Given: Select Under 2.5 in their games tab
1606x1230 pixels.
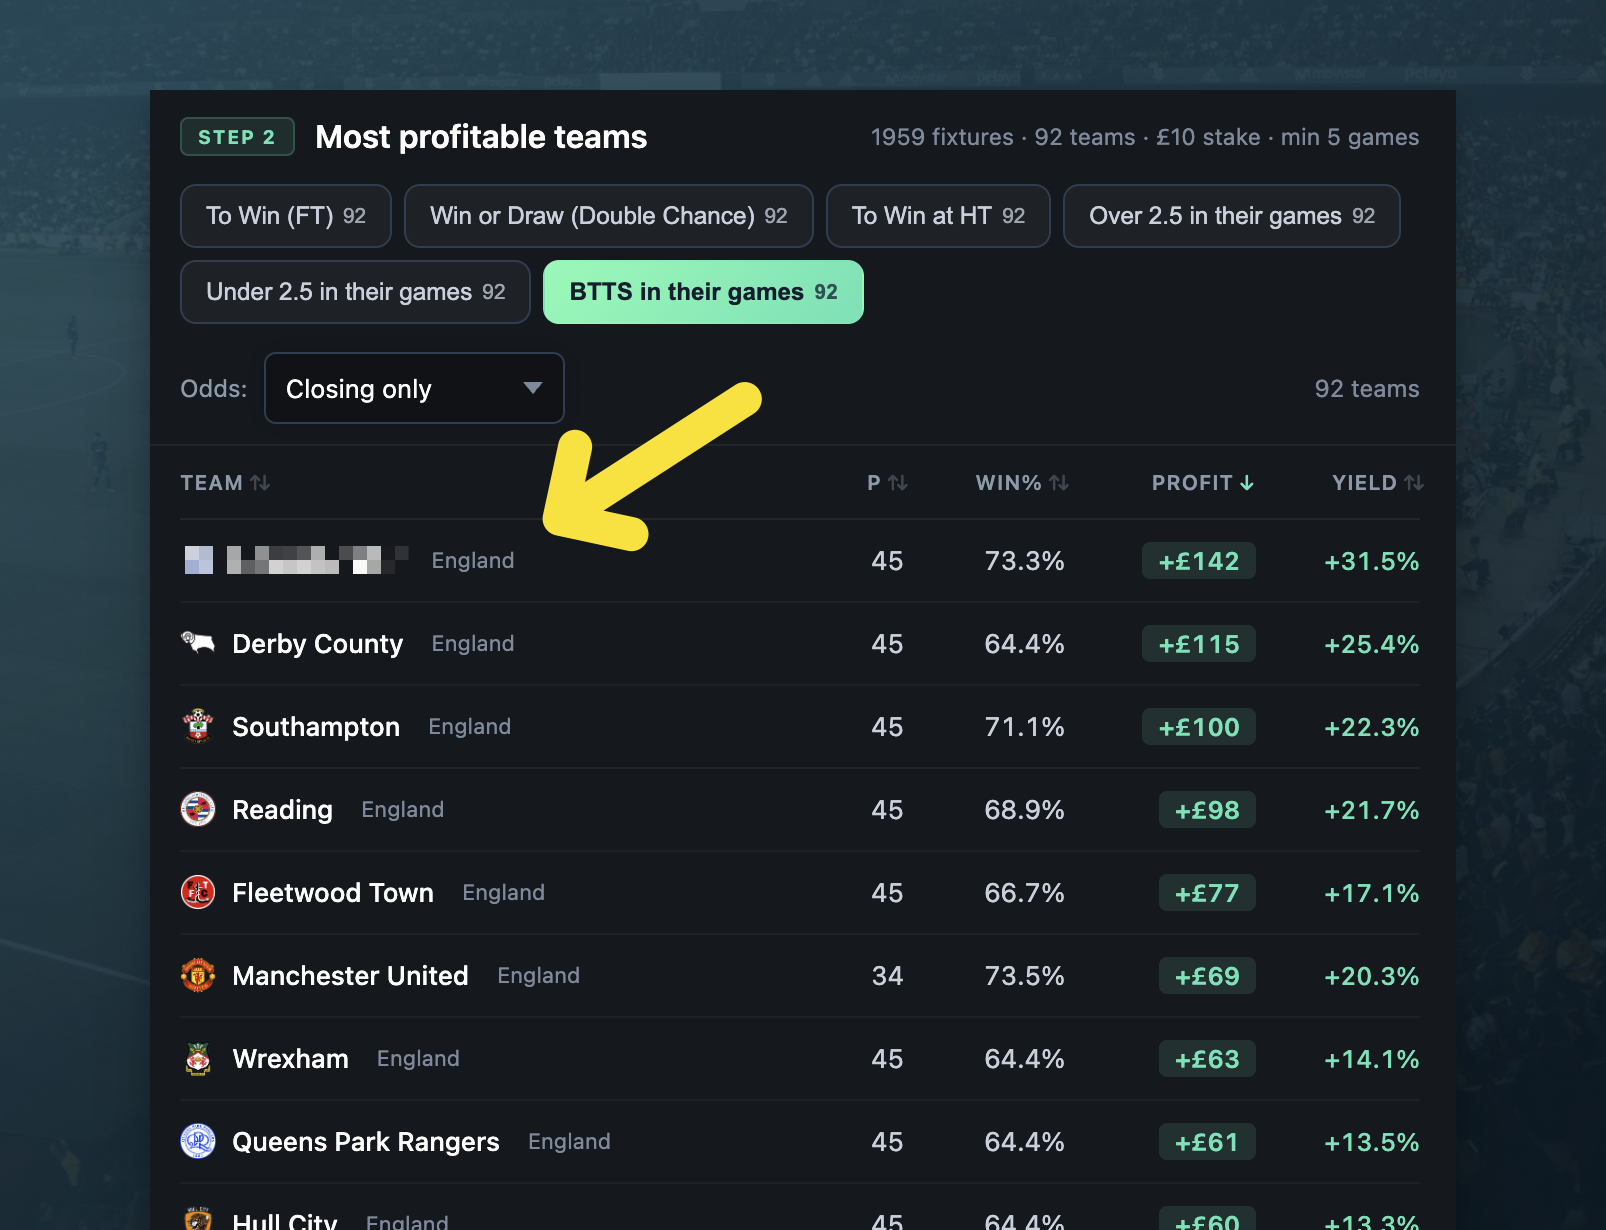Looking at the screenshot, I should [355, 292].
